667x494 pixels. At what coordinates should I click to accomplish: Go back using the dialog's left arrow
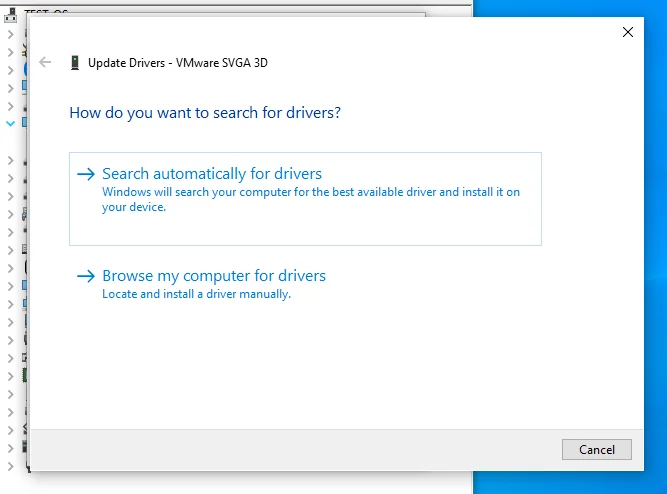click(45, 62)
